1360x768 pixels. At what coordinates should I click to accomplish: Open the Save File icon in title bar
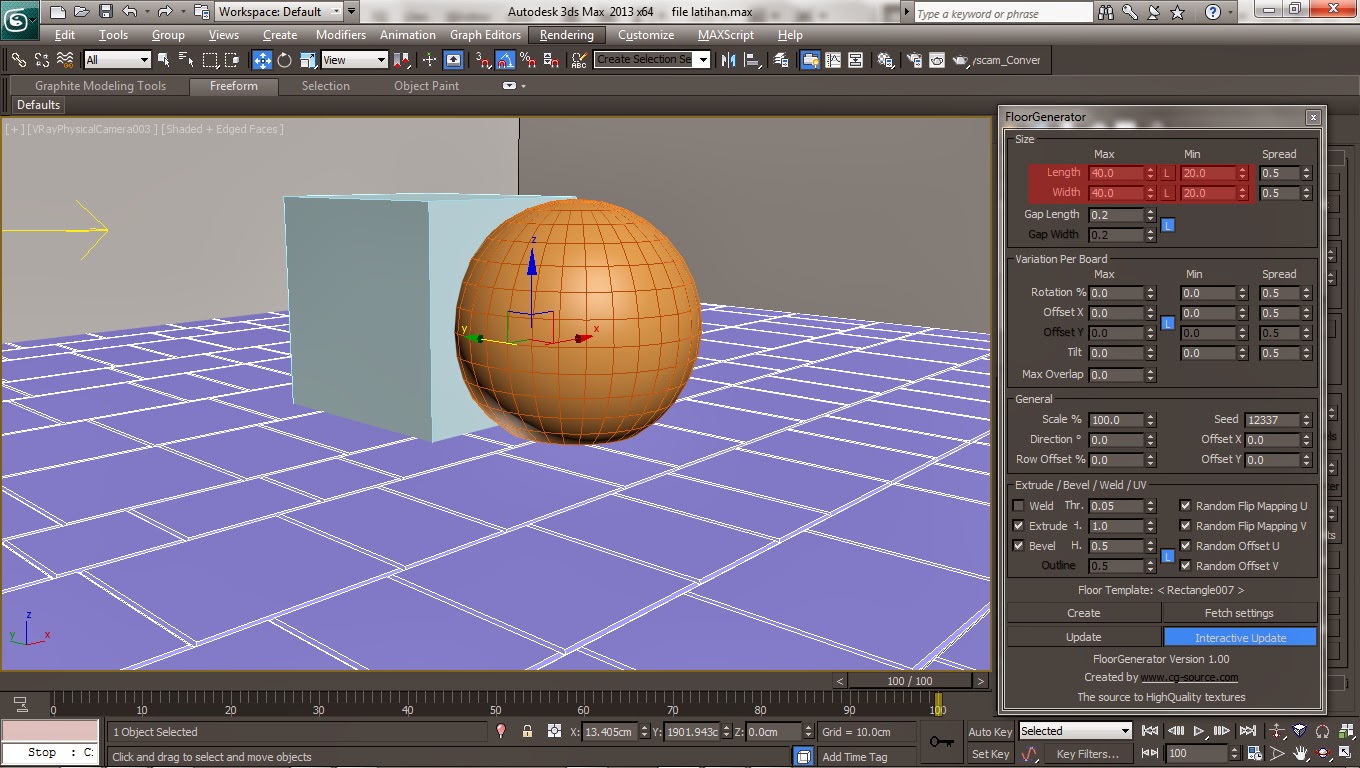(105, 12)
